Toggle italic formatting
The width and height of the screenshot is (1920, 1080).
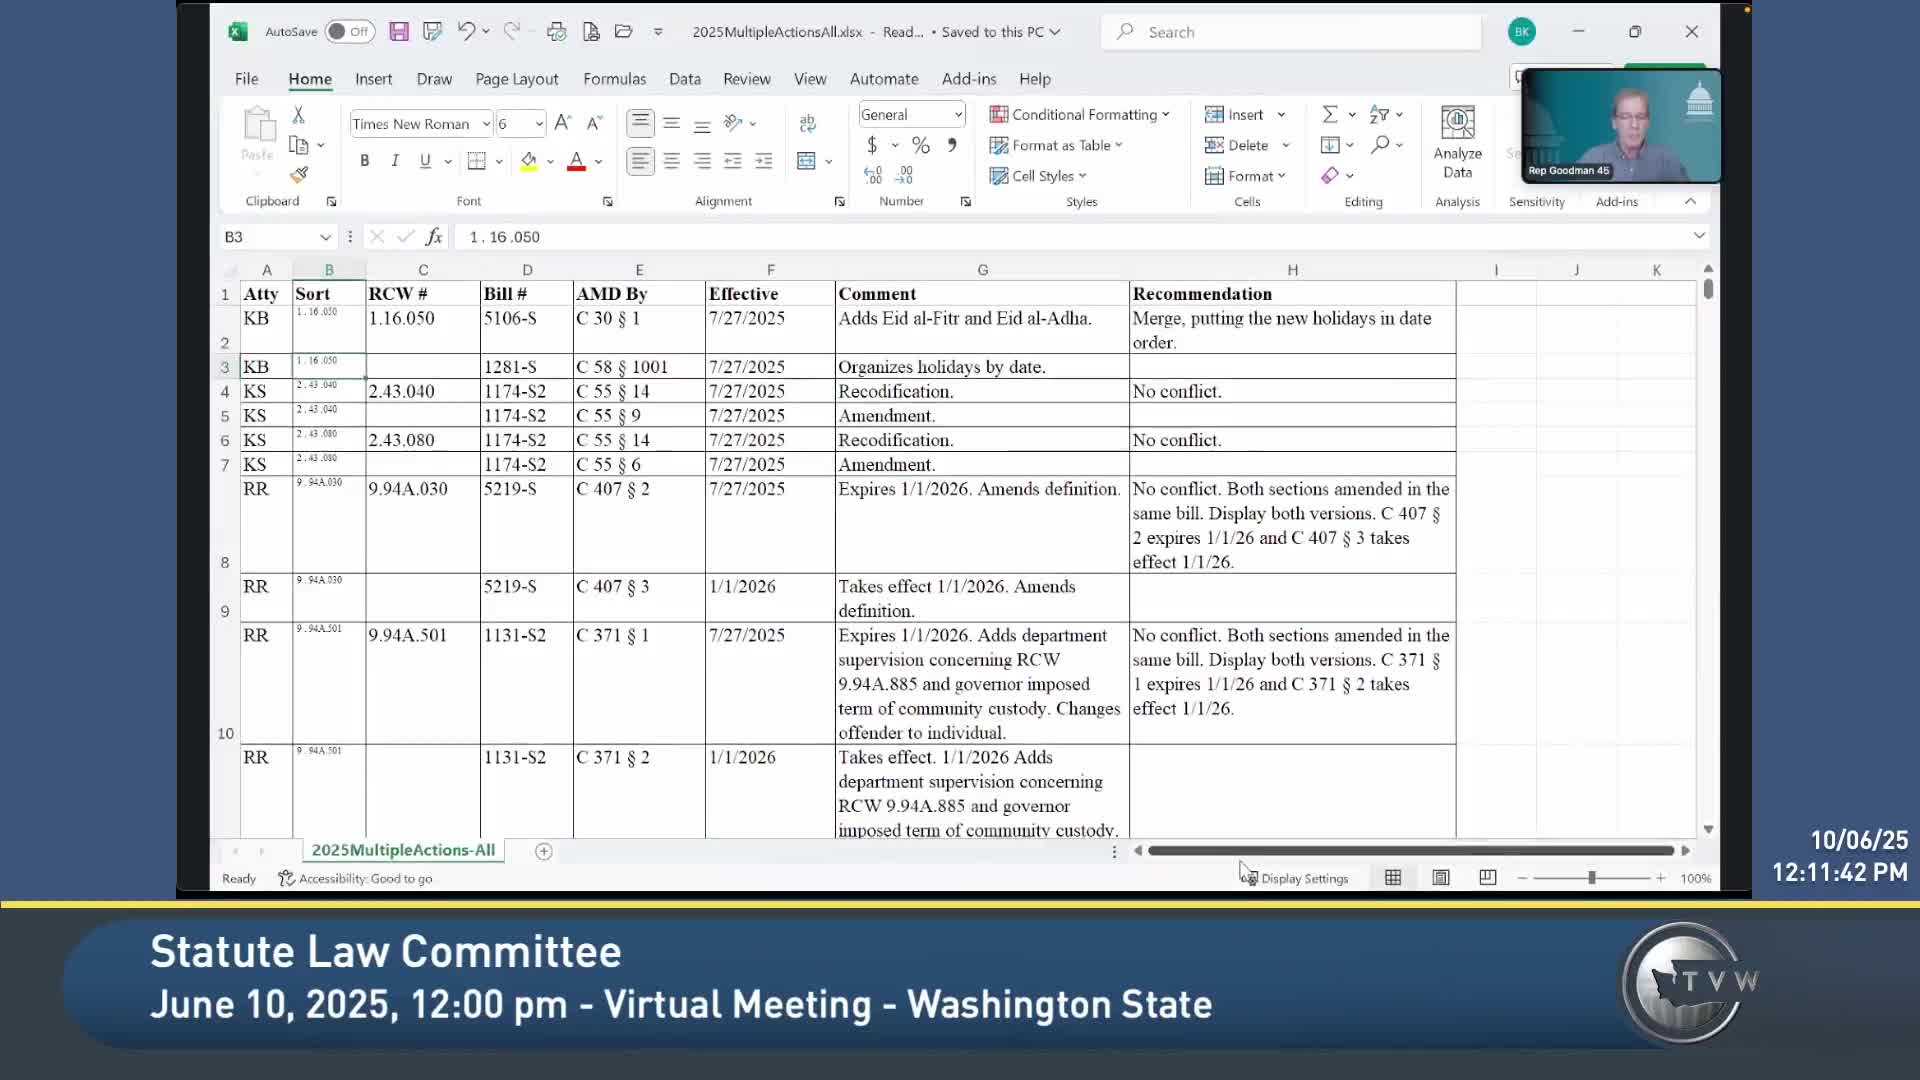pos(395,161)
